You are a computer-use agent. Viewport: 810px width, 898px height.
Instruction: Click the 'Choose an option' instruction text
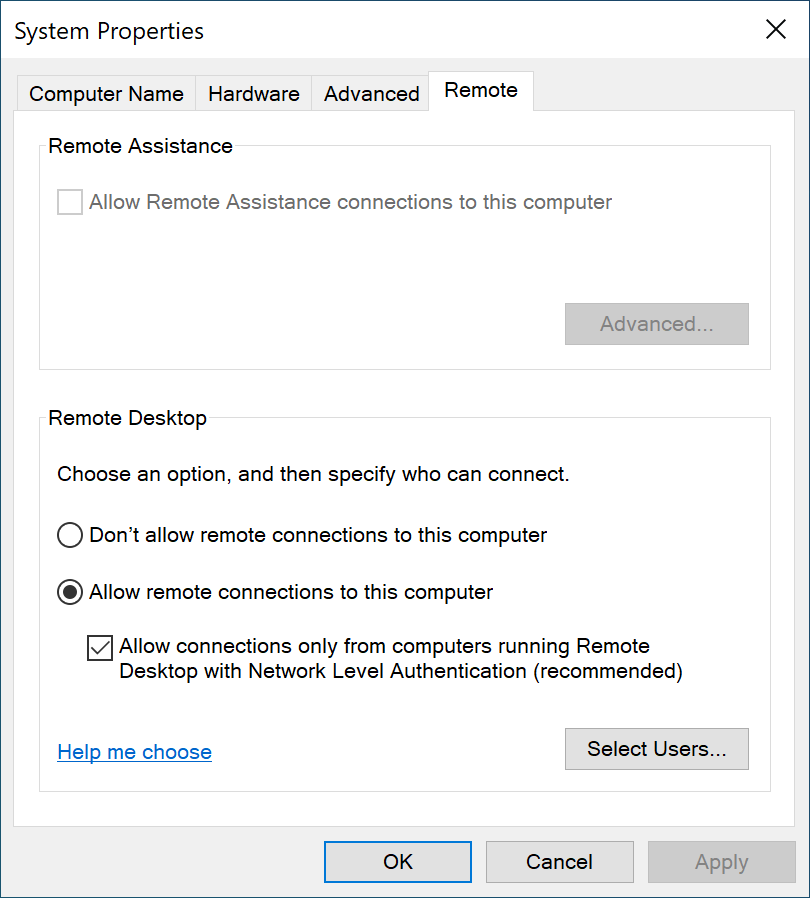[x=313, y=474]
